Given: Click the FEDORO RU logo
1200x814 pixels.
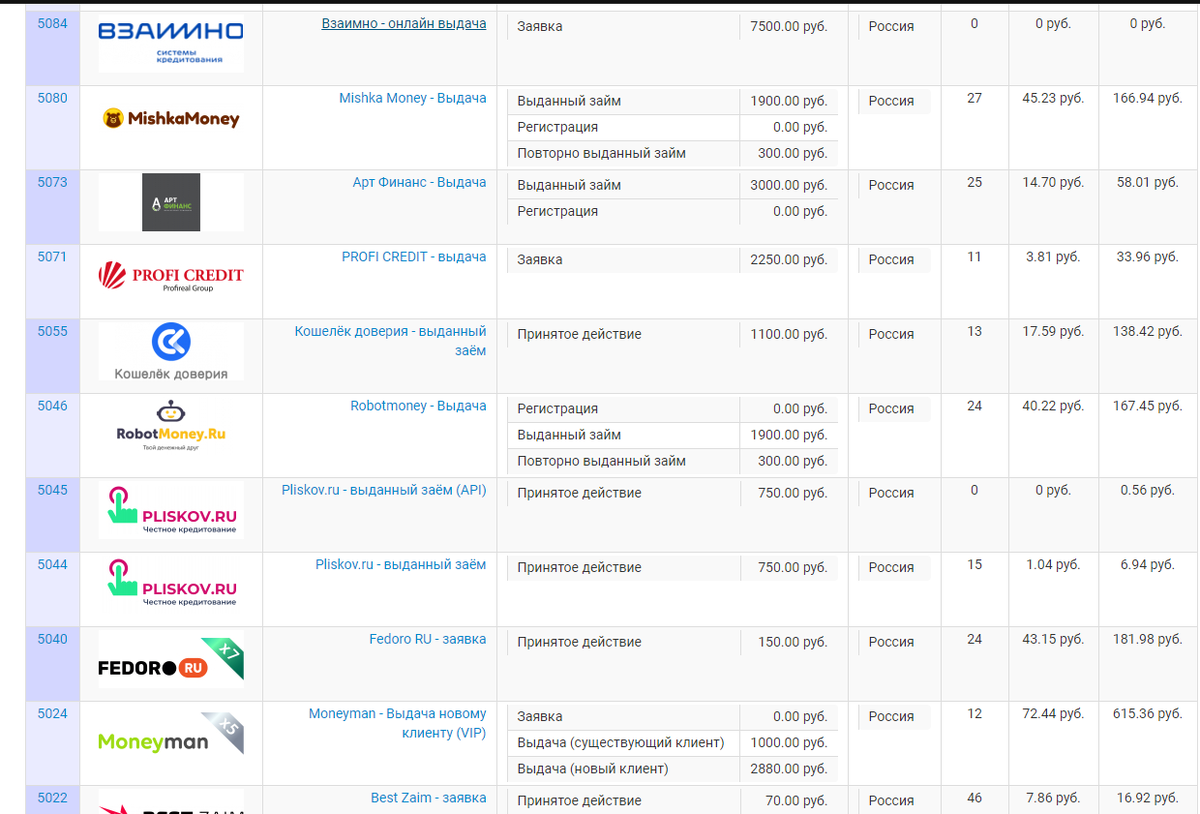Looking at the screenshot, I should pyautogui.click(x=171, y=659).
